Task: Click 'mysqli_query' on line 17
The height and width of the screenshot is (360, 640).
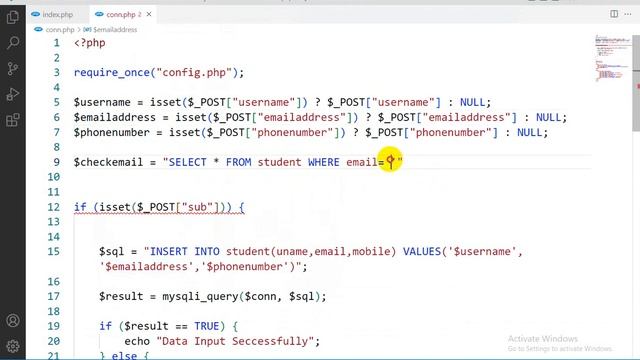Action: click(200, 297)
